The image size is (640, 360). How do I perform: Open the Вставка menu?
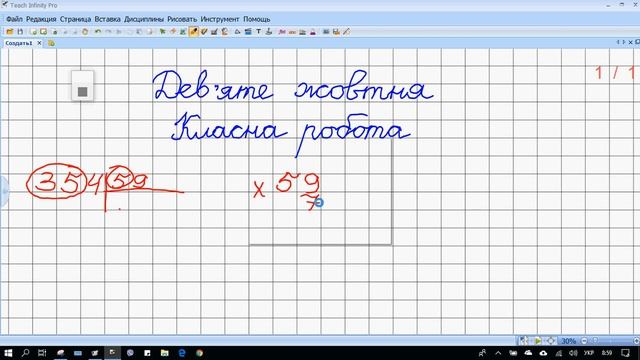click(x=107, y=19)
